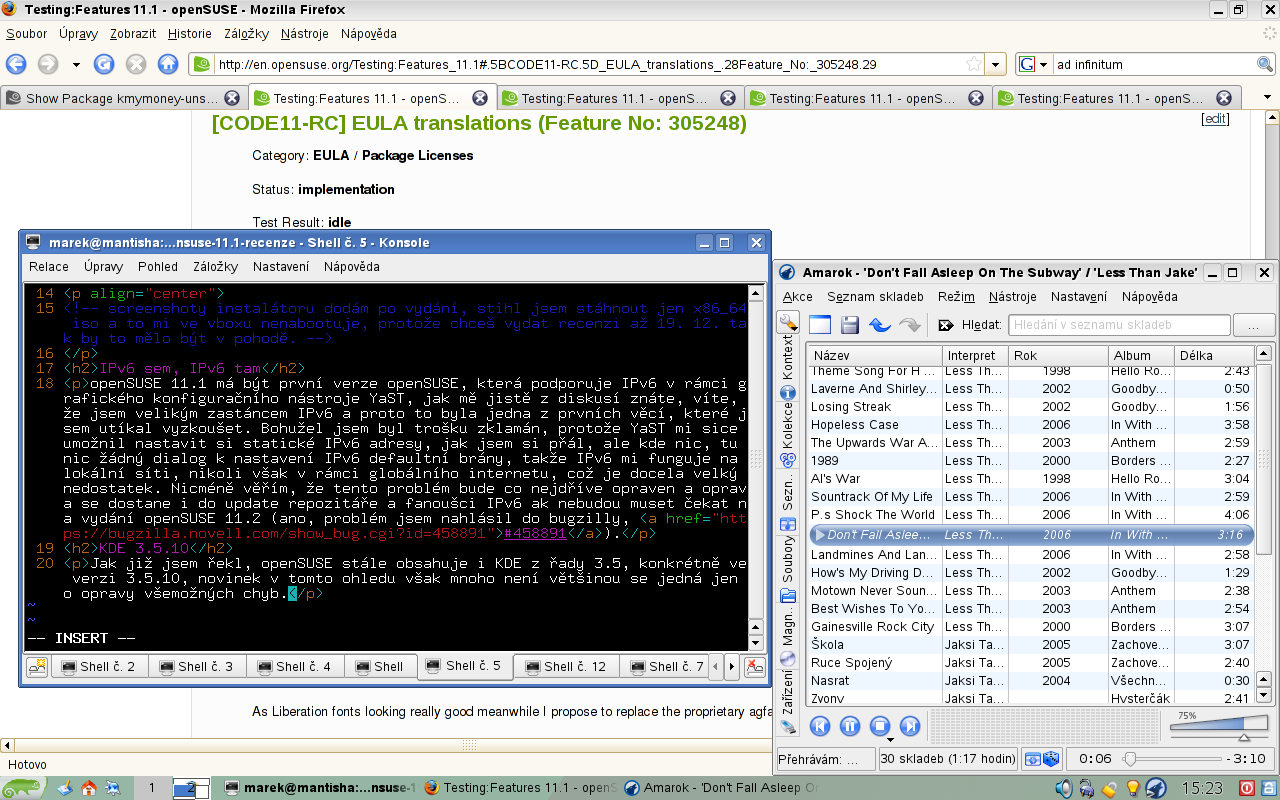Adjust the Amarok volume slider at 75%
This screenshot has width=1280, height=800.
[x=1220, y=728]
